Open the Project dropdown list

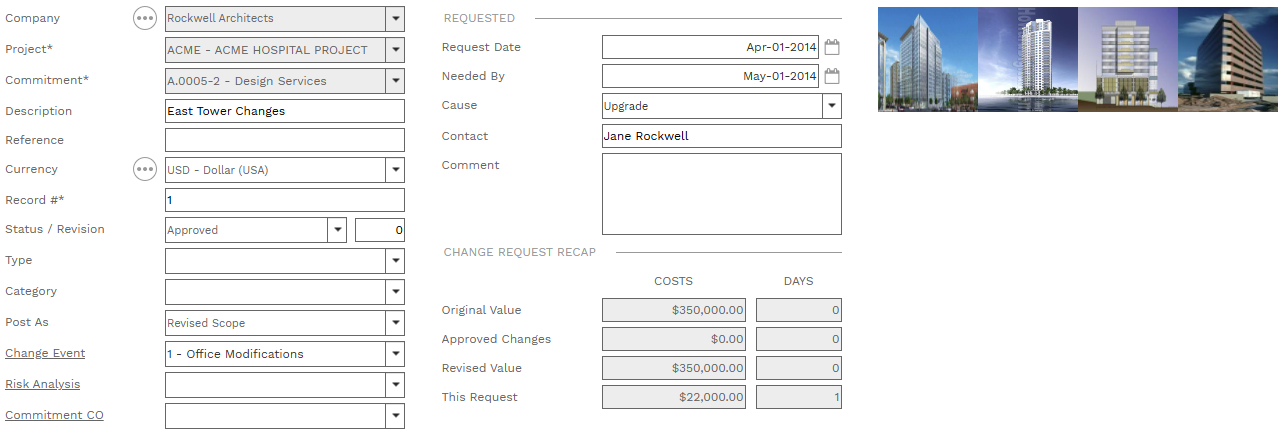pyautogui.click(x=396, y=50)
